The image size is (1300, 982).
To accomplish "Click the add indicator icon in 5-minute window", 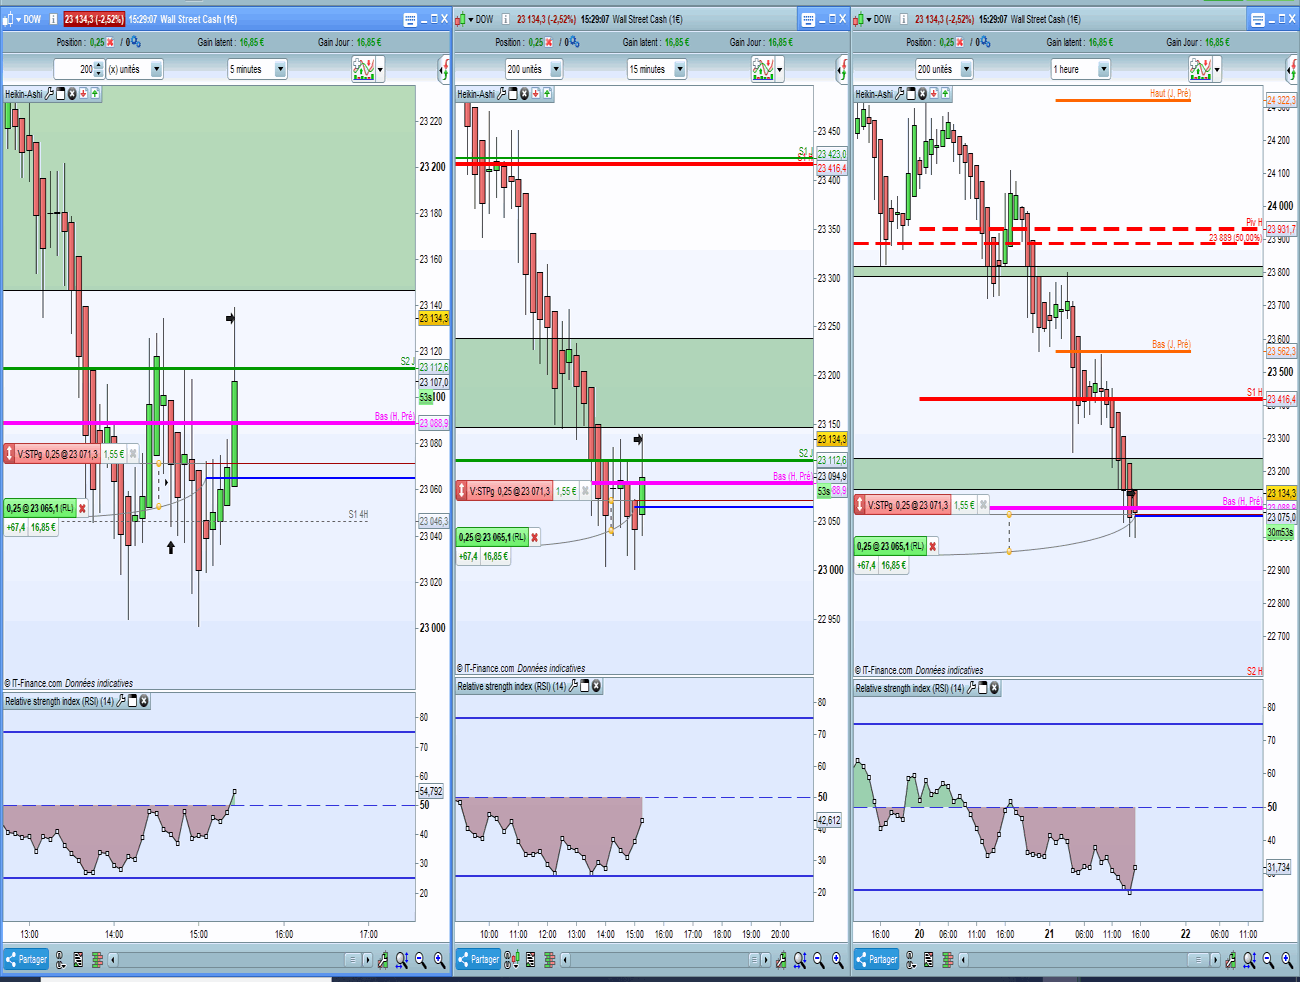I will pyautogui.click(x=363, y=69).
